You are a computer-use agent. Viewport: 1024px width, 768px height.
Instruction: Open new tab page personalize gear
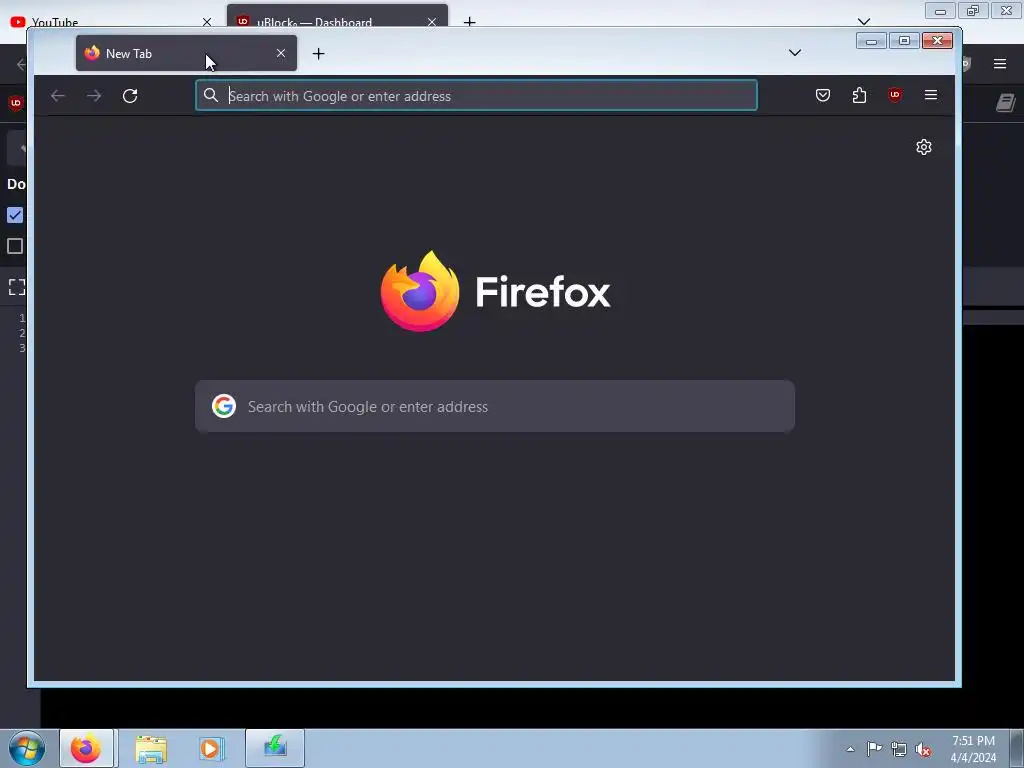[x=923, y=147]
